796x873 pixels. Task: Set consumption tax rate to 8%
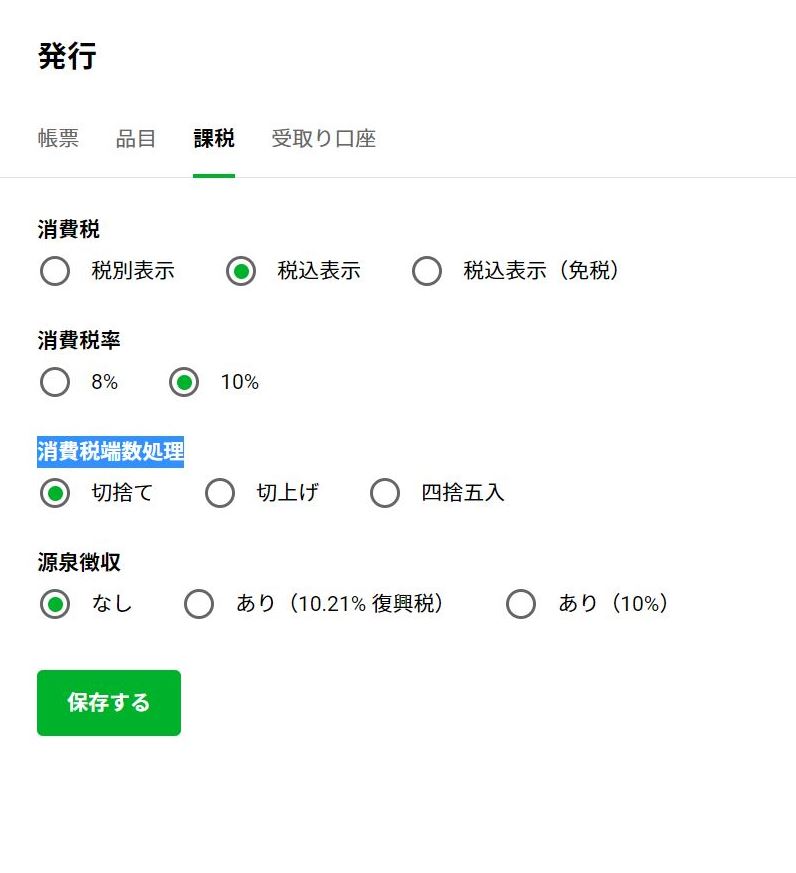pos(55,382)
